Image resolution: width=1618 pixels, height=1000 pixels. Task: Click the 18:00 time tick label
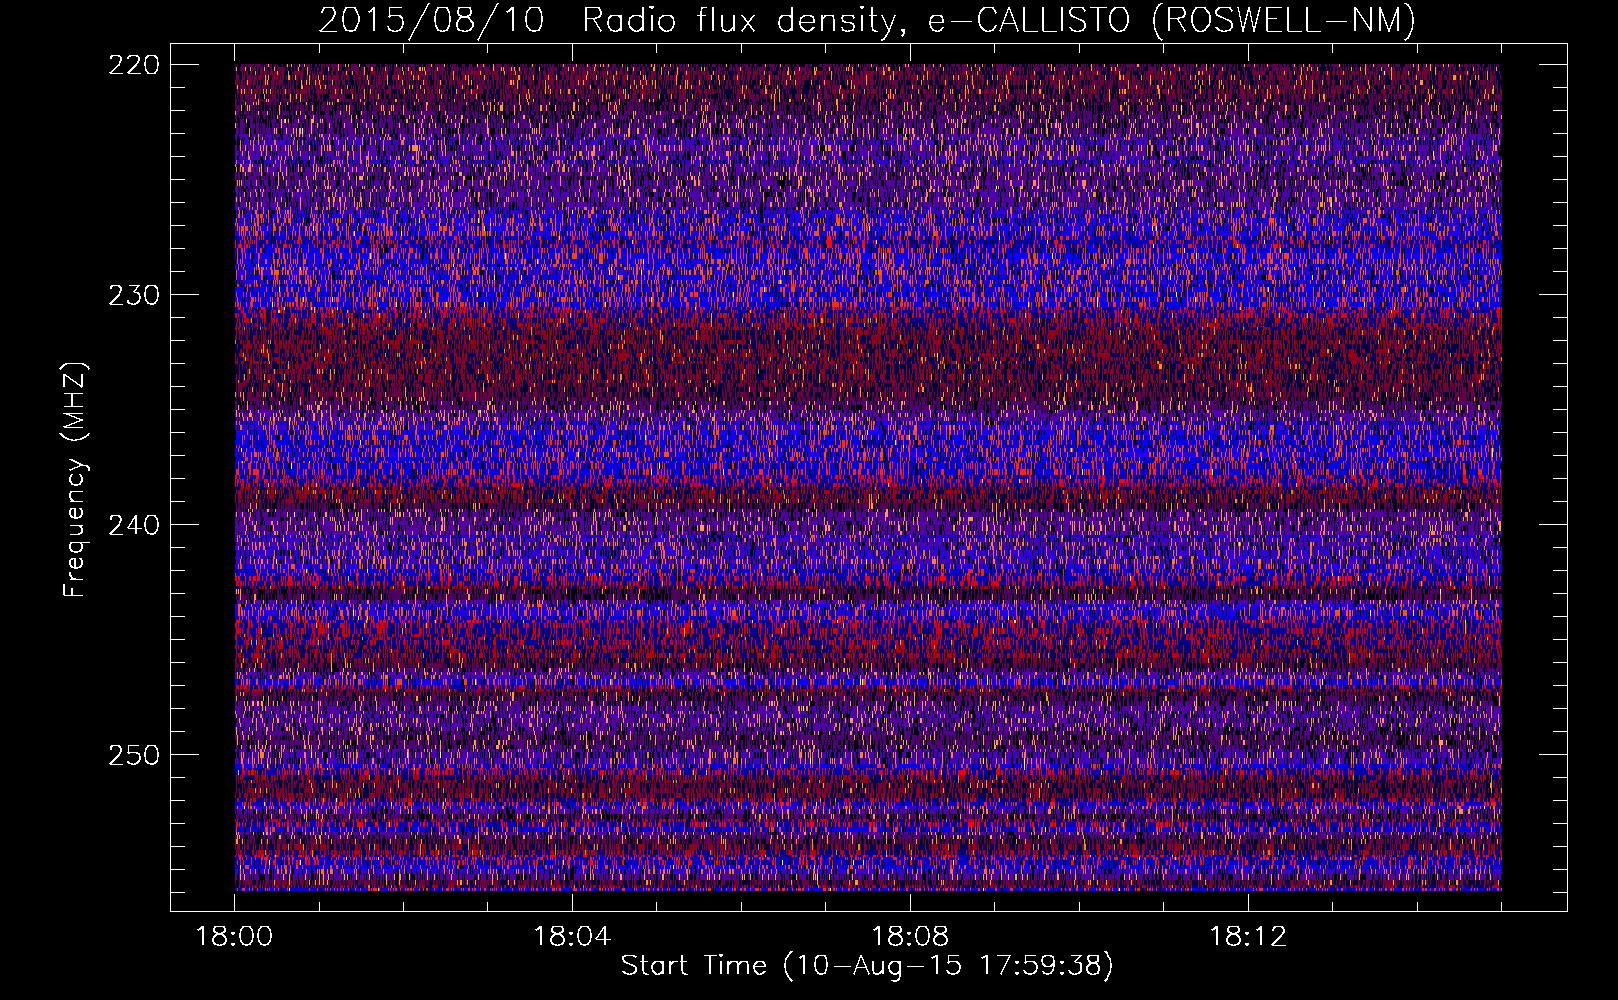234,937
